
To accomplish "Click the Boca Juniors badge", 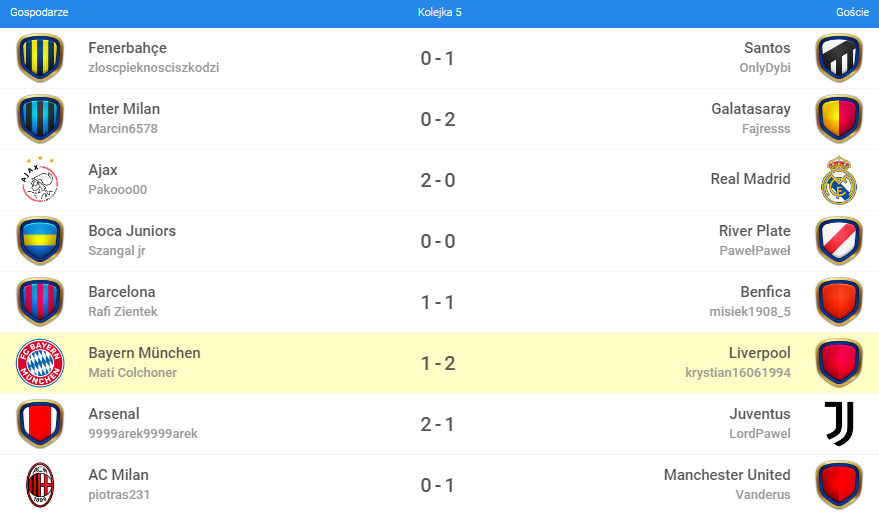I will (40, 241).
